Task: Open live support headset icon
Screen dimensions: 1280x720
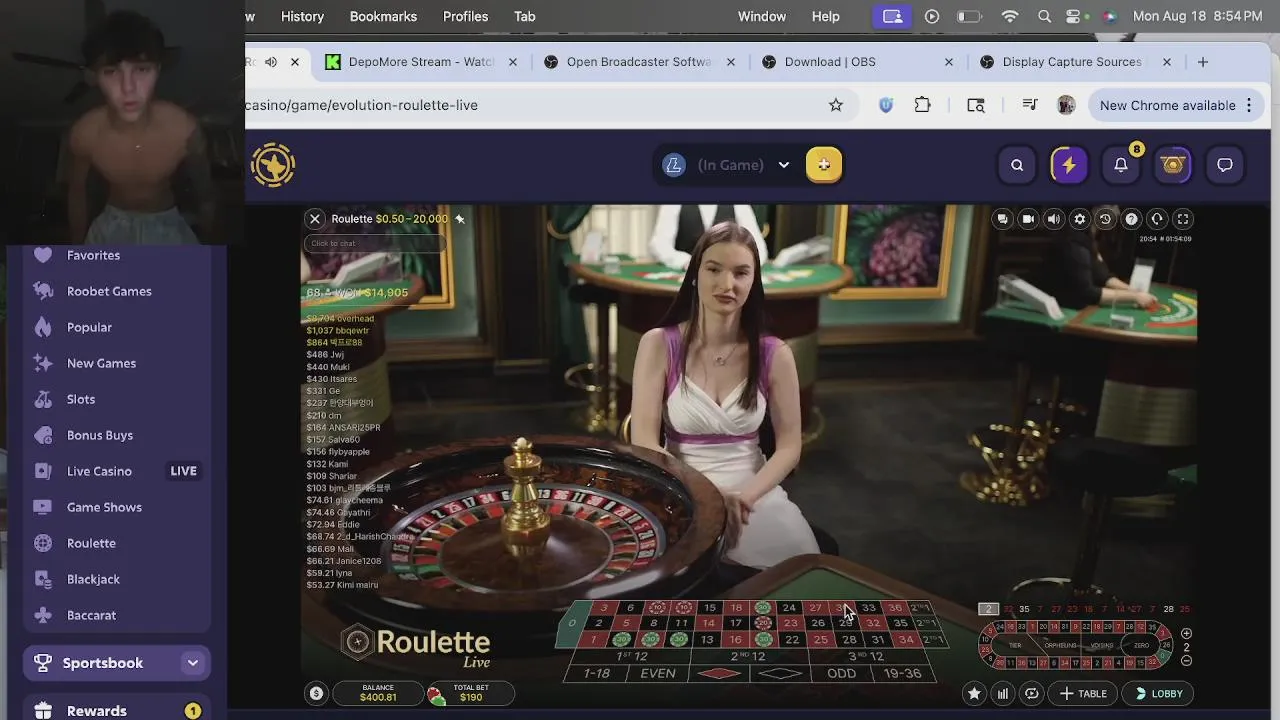Action: pos(1157,219)
